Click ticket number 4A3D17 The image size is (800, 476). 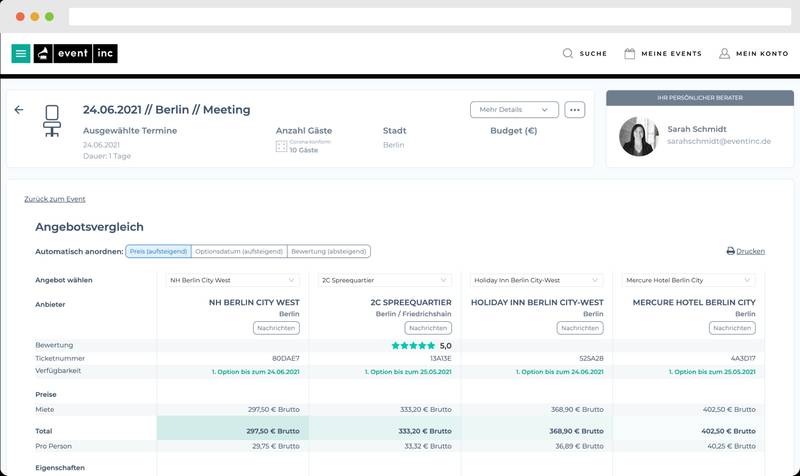pos(743,358)
